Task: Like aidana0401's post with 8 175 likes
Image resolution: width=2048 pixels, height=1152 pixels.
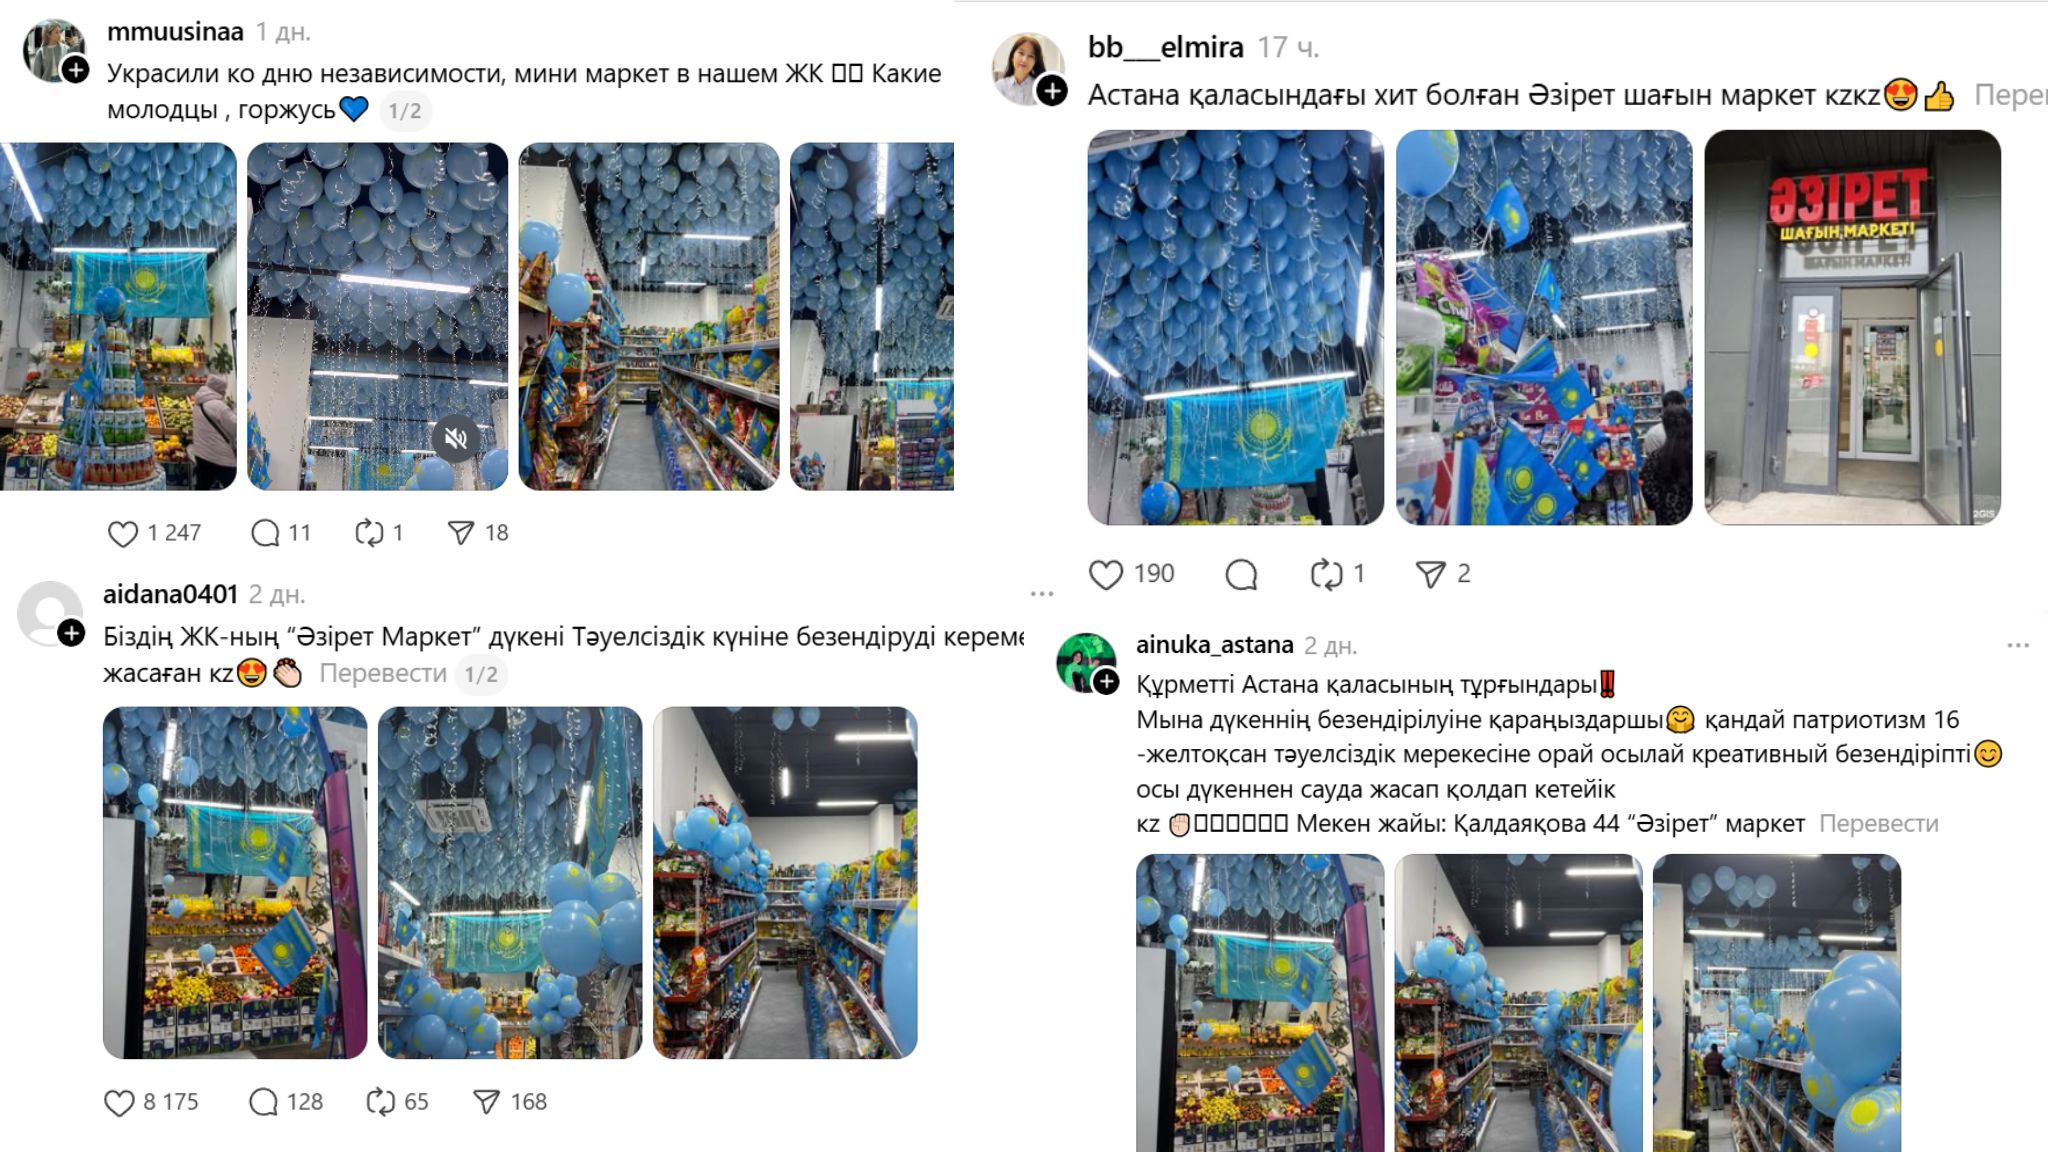Action: pyautogui.click(x=119, y=1102)
